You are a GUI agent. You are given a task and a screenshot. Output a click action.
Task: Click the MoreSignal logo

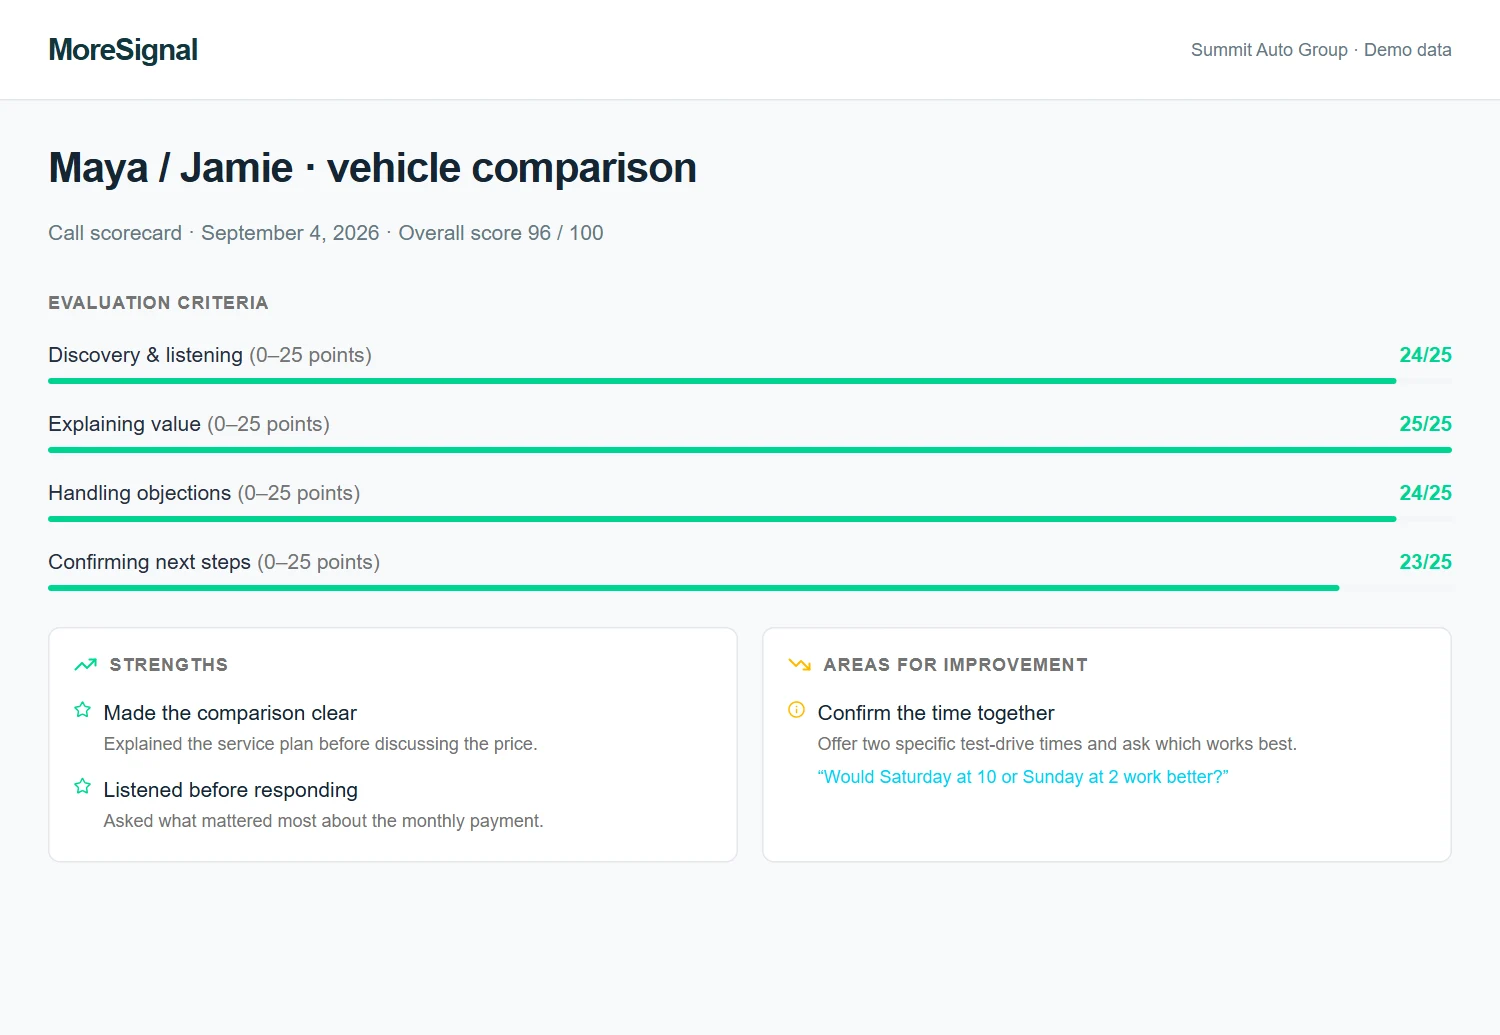click(123, 50)
